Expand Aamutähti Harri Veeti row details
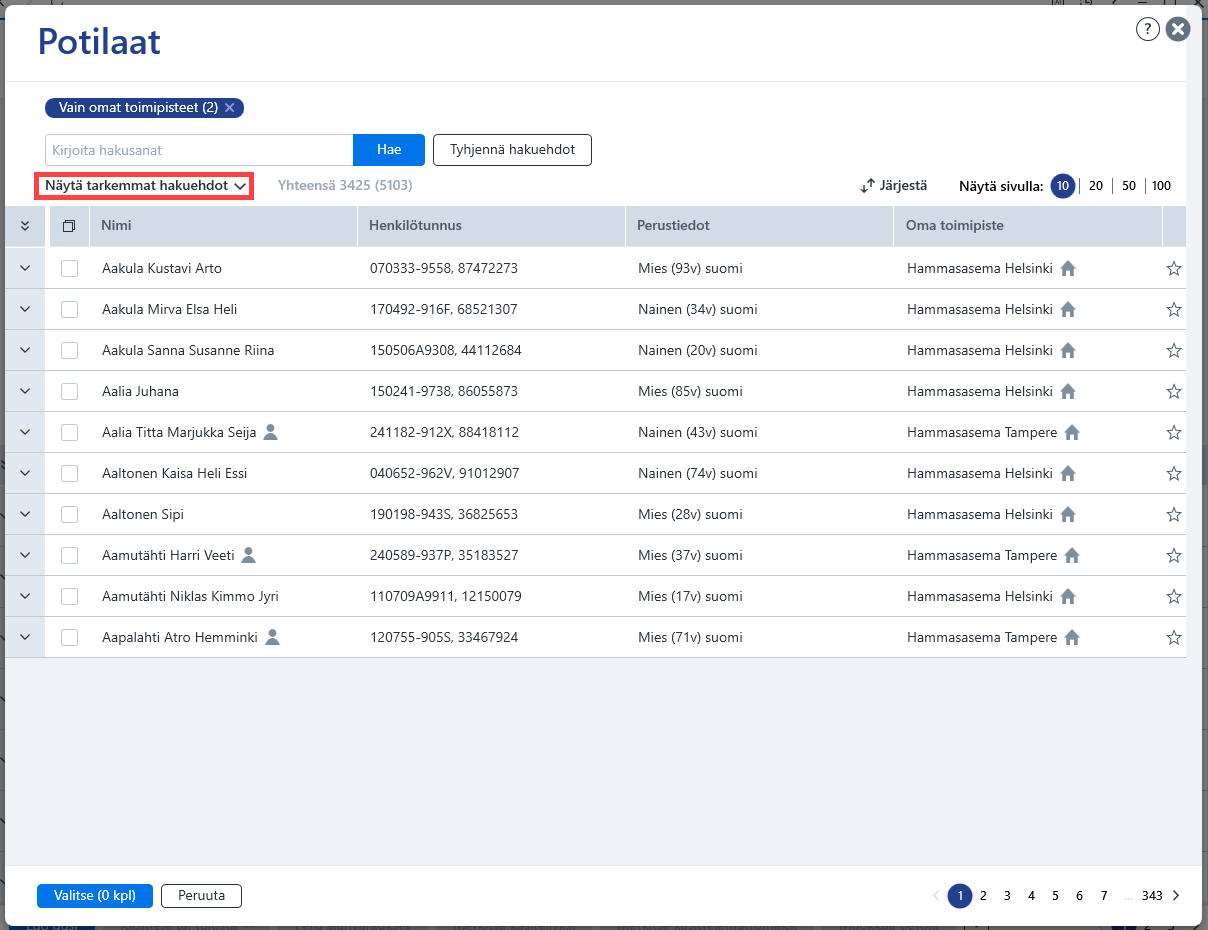 [25, 555]
